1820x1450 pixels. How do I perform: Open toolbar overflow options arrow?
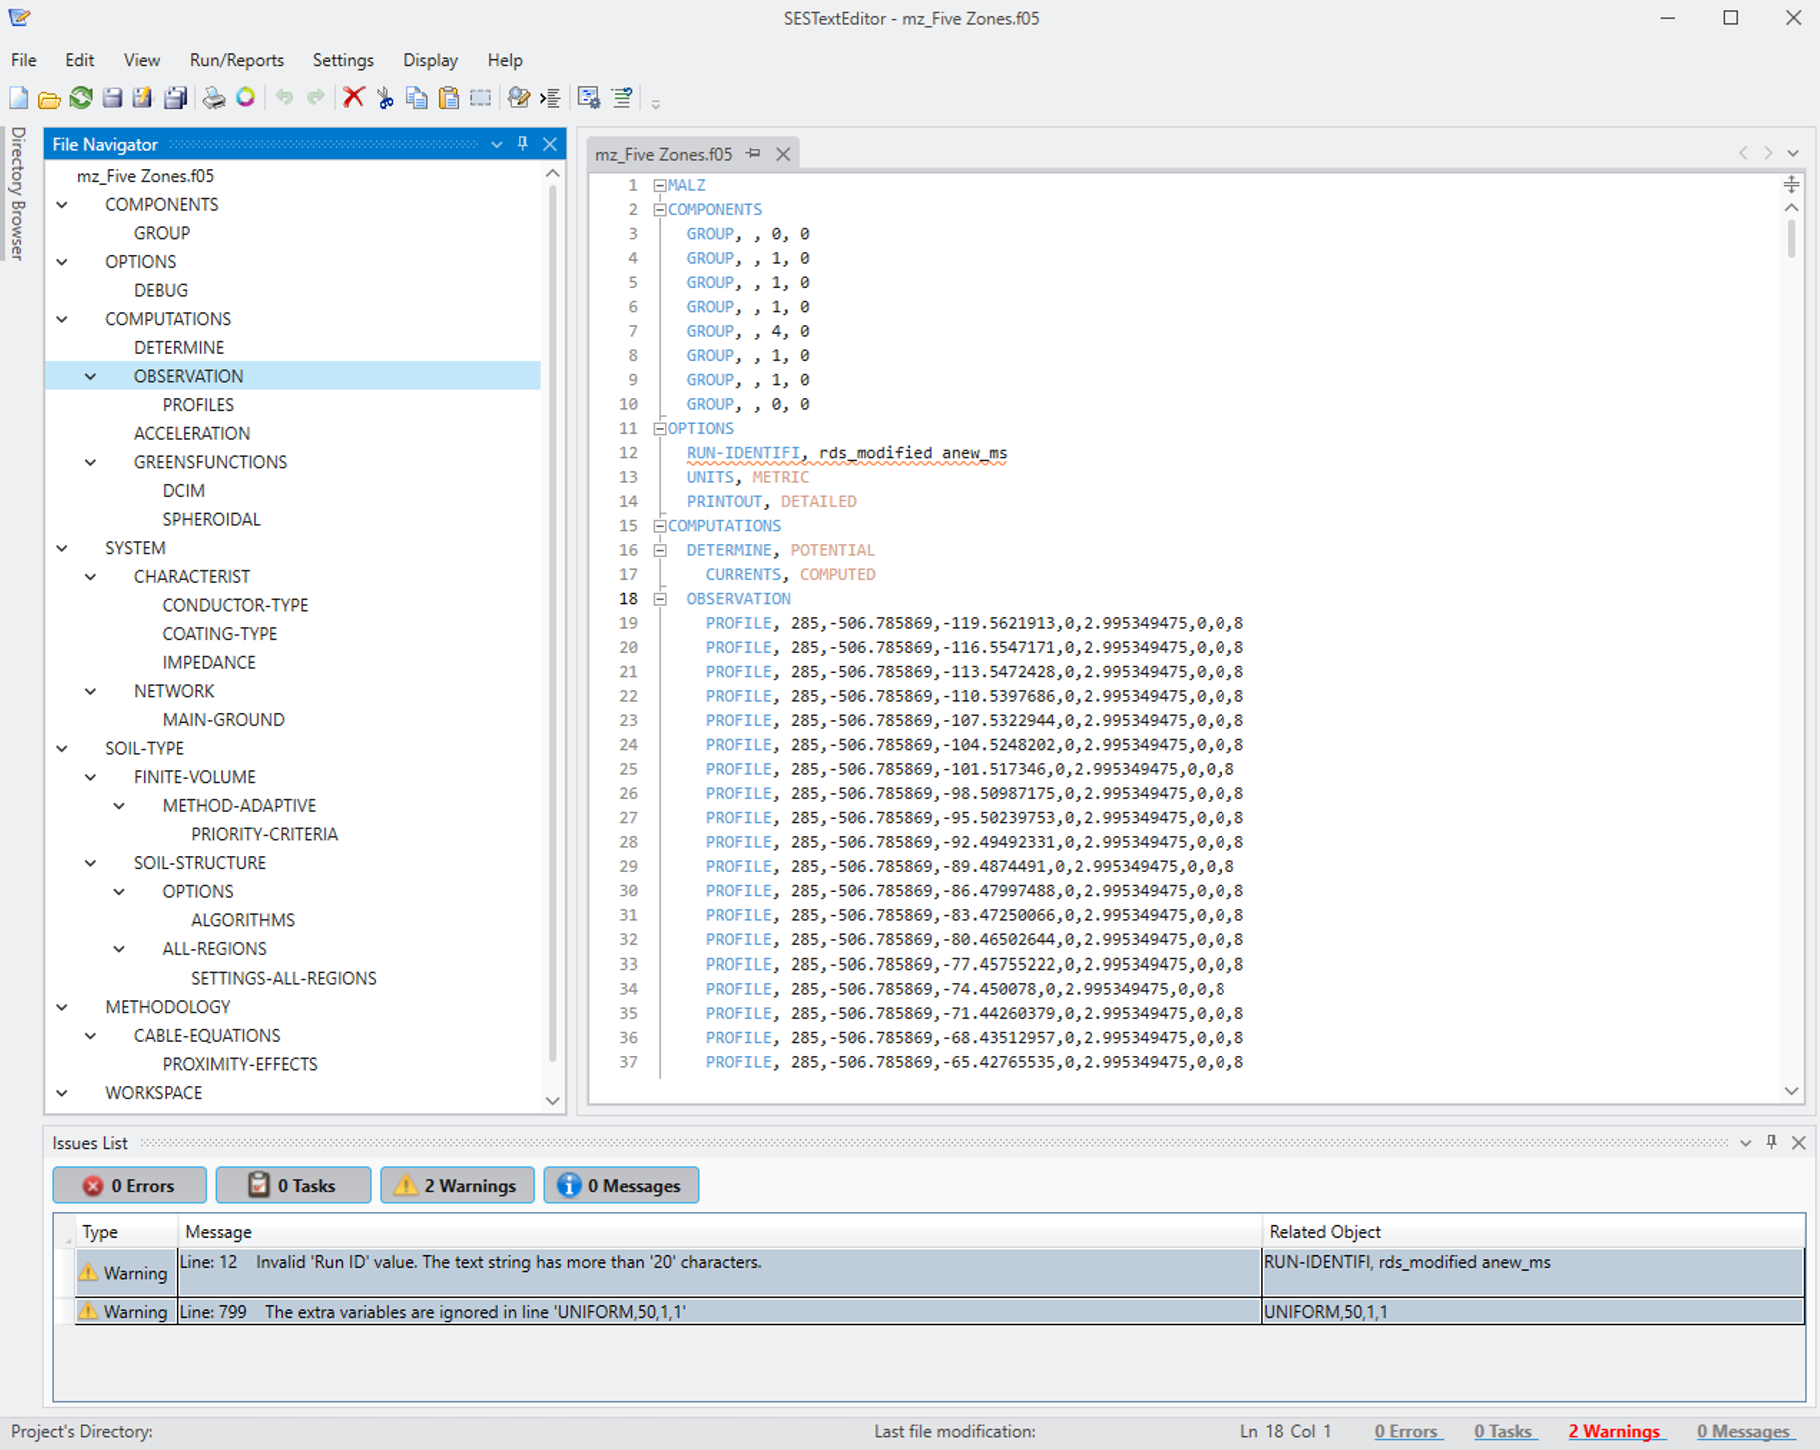click(656, 103)
